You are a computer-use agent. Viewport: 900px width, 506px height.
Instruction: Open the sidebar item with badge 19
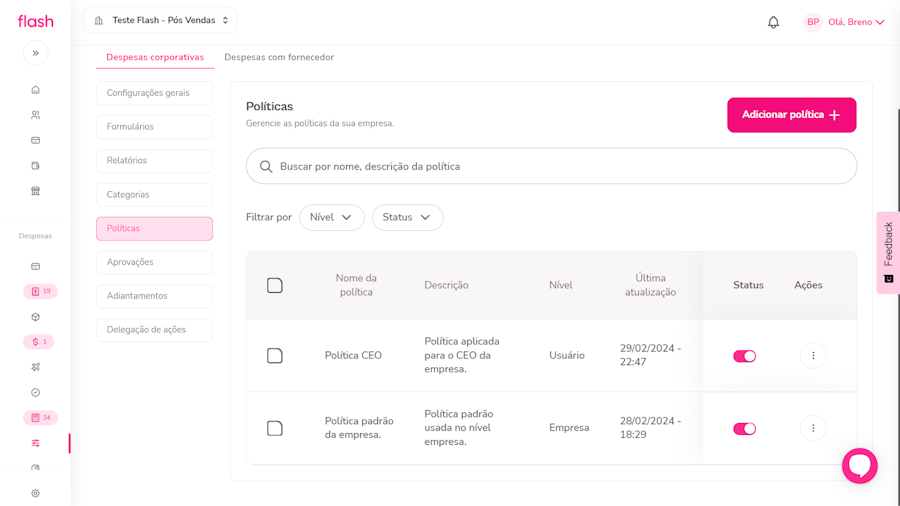pos(40,292)
